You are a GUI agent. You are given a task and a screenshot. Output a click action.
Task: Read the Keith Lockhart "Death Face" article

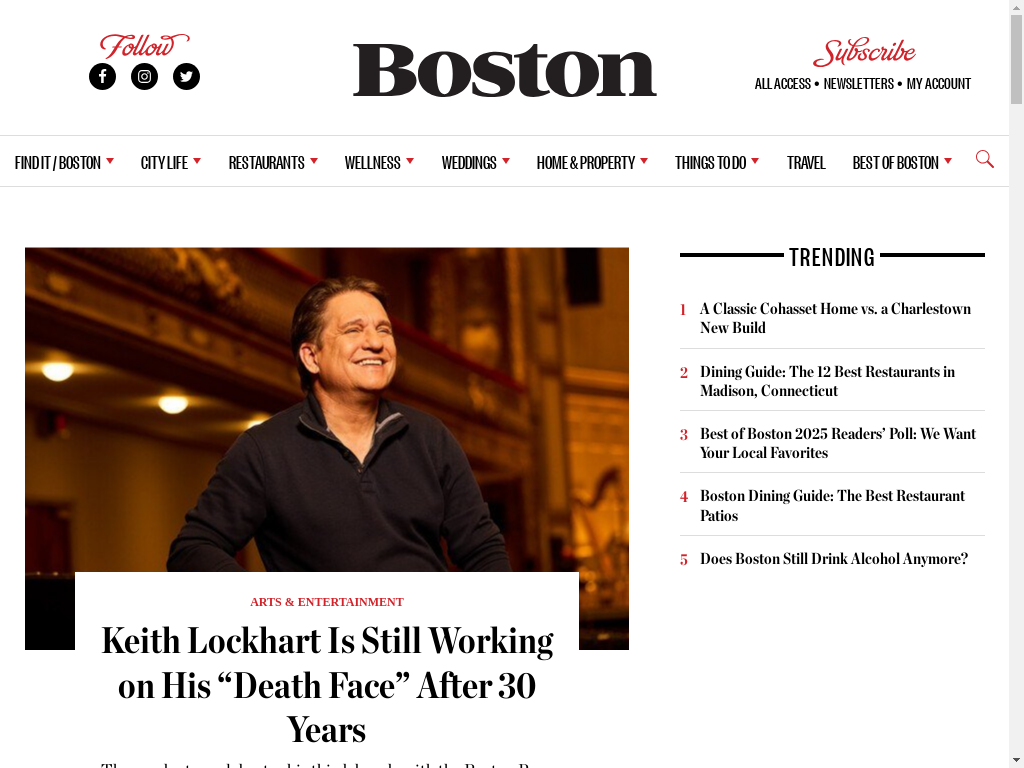coord(327,685)
